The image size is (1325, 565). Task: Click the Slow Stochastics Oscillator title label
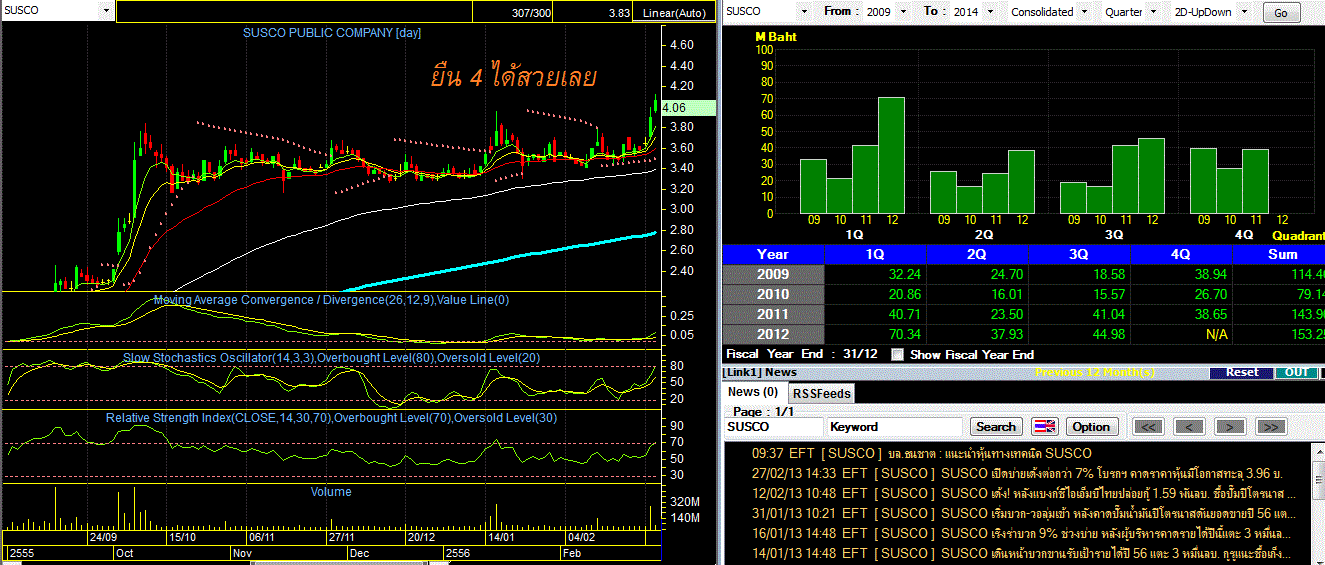[x=331, y=357]
